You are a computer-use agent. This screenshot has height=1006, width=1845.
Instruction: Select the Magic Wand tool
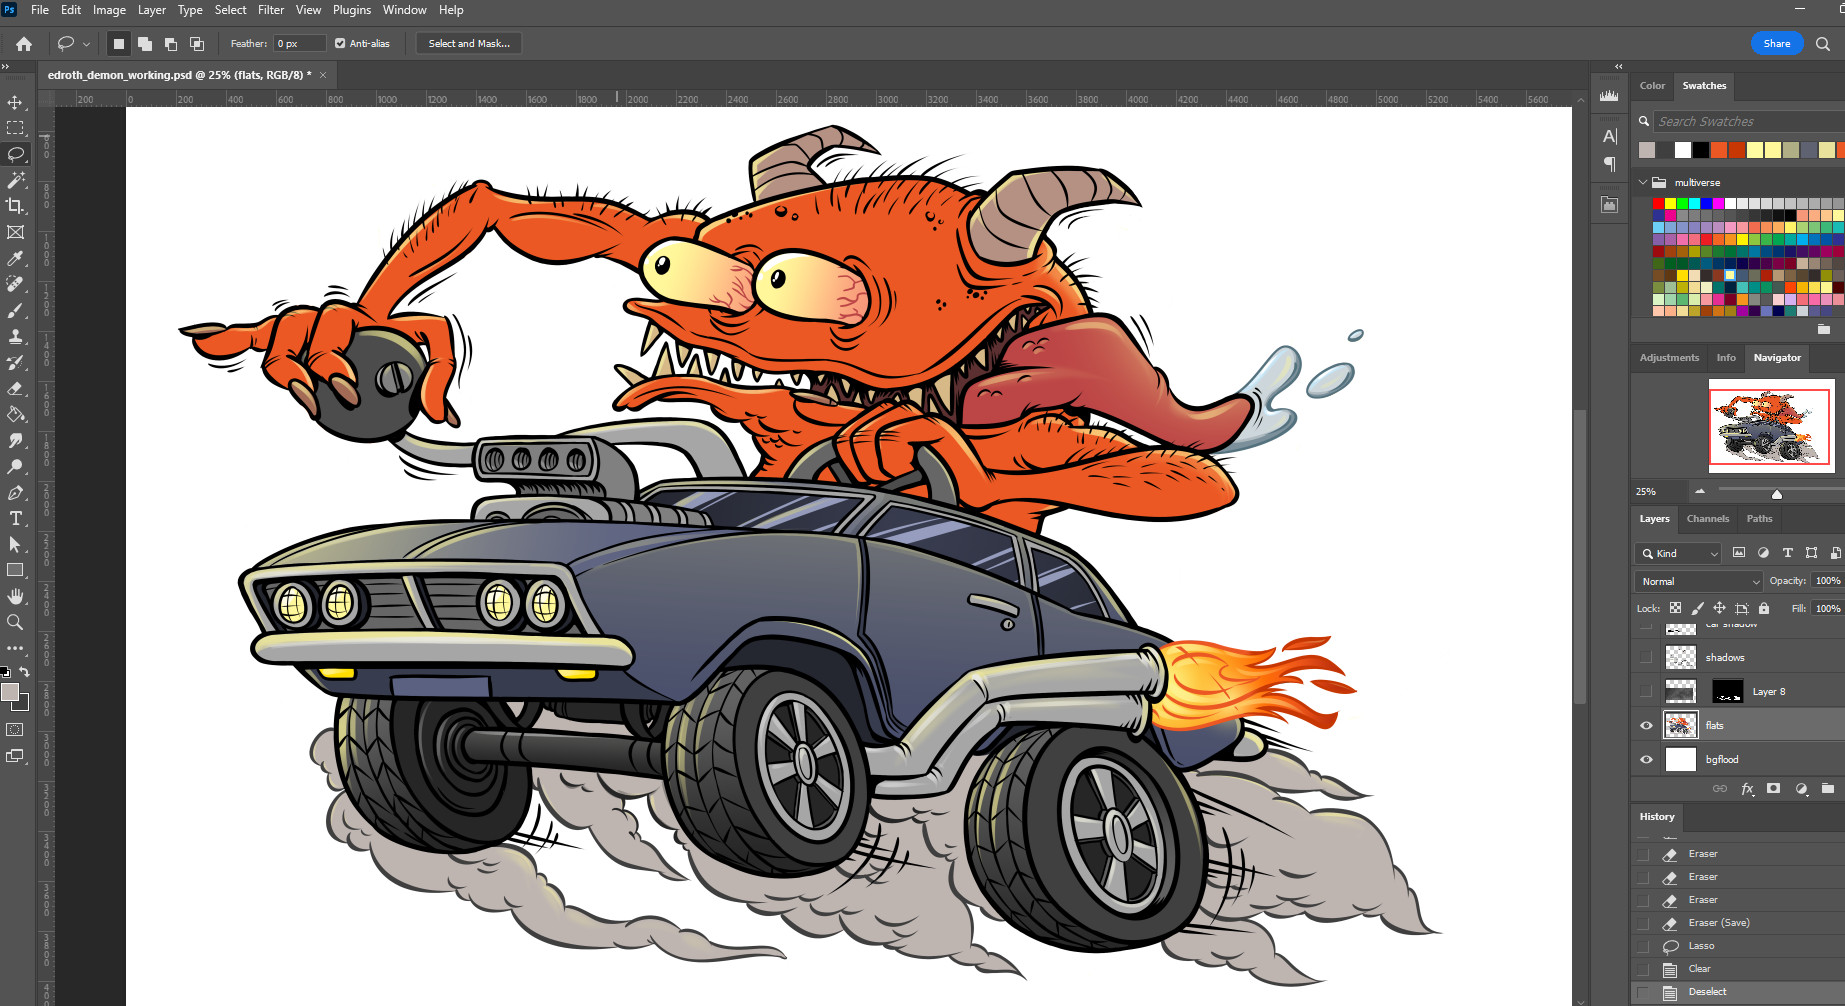point(15,180)
